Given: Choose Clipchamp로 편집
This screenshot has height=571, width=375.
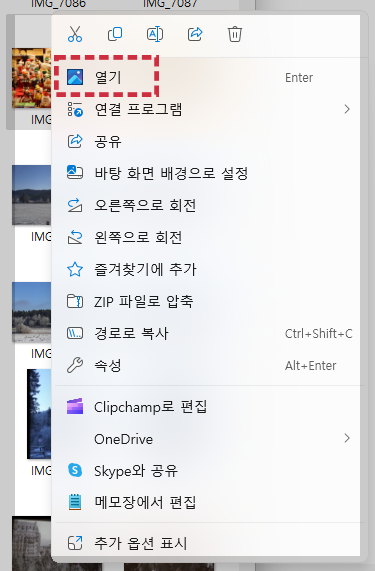Looking at the screenshot, I should [x=208, y=407].
